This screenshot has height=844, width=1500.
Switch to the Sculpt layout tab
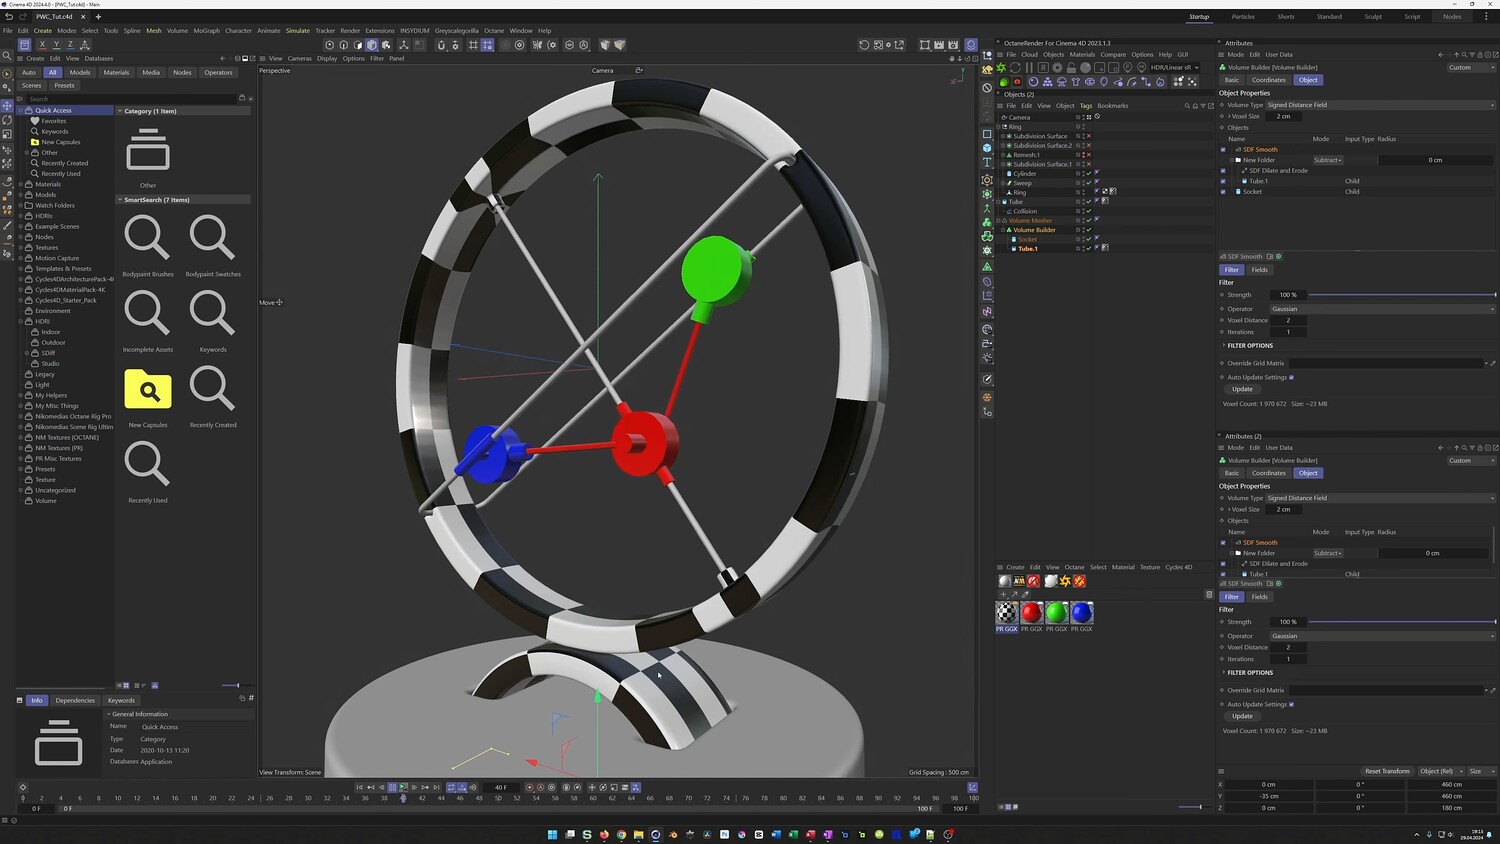point(1373,17)
